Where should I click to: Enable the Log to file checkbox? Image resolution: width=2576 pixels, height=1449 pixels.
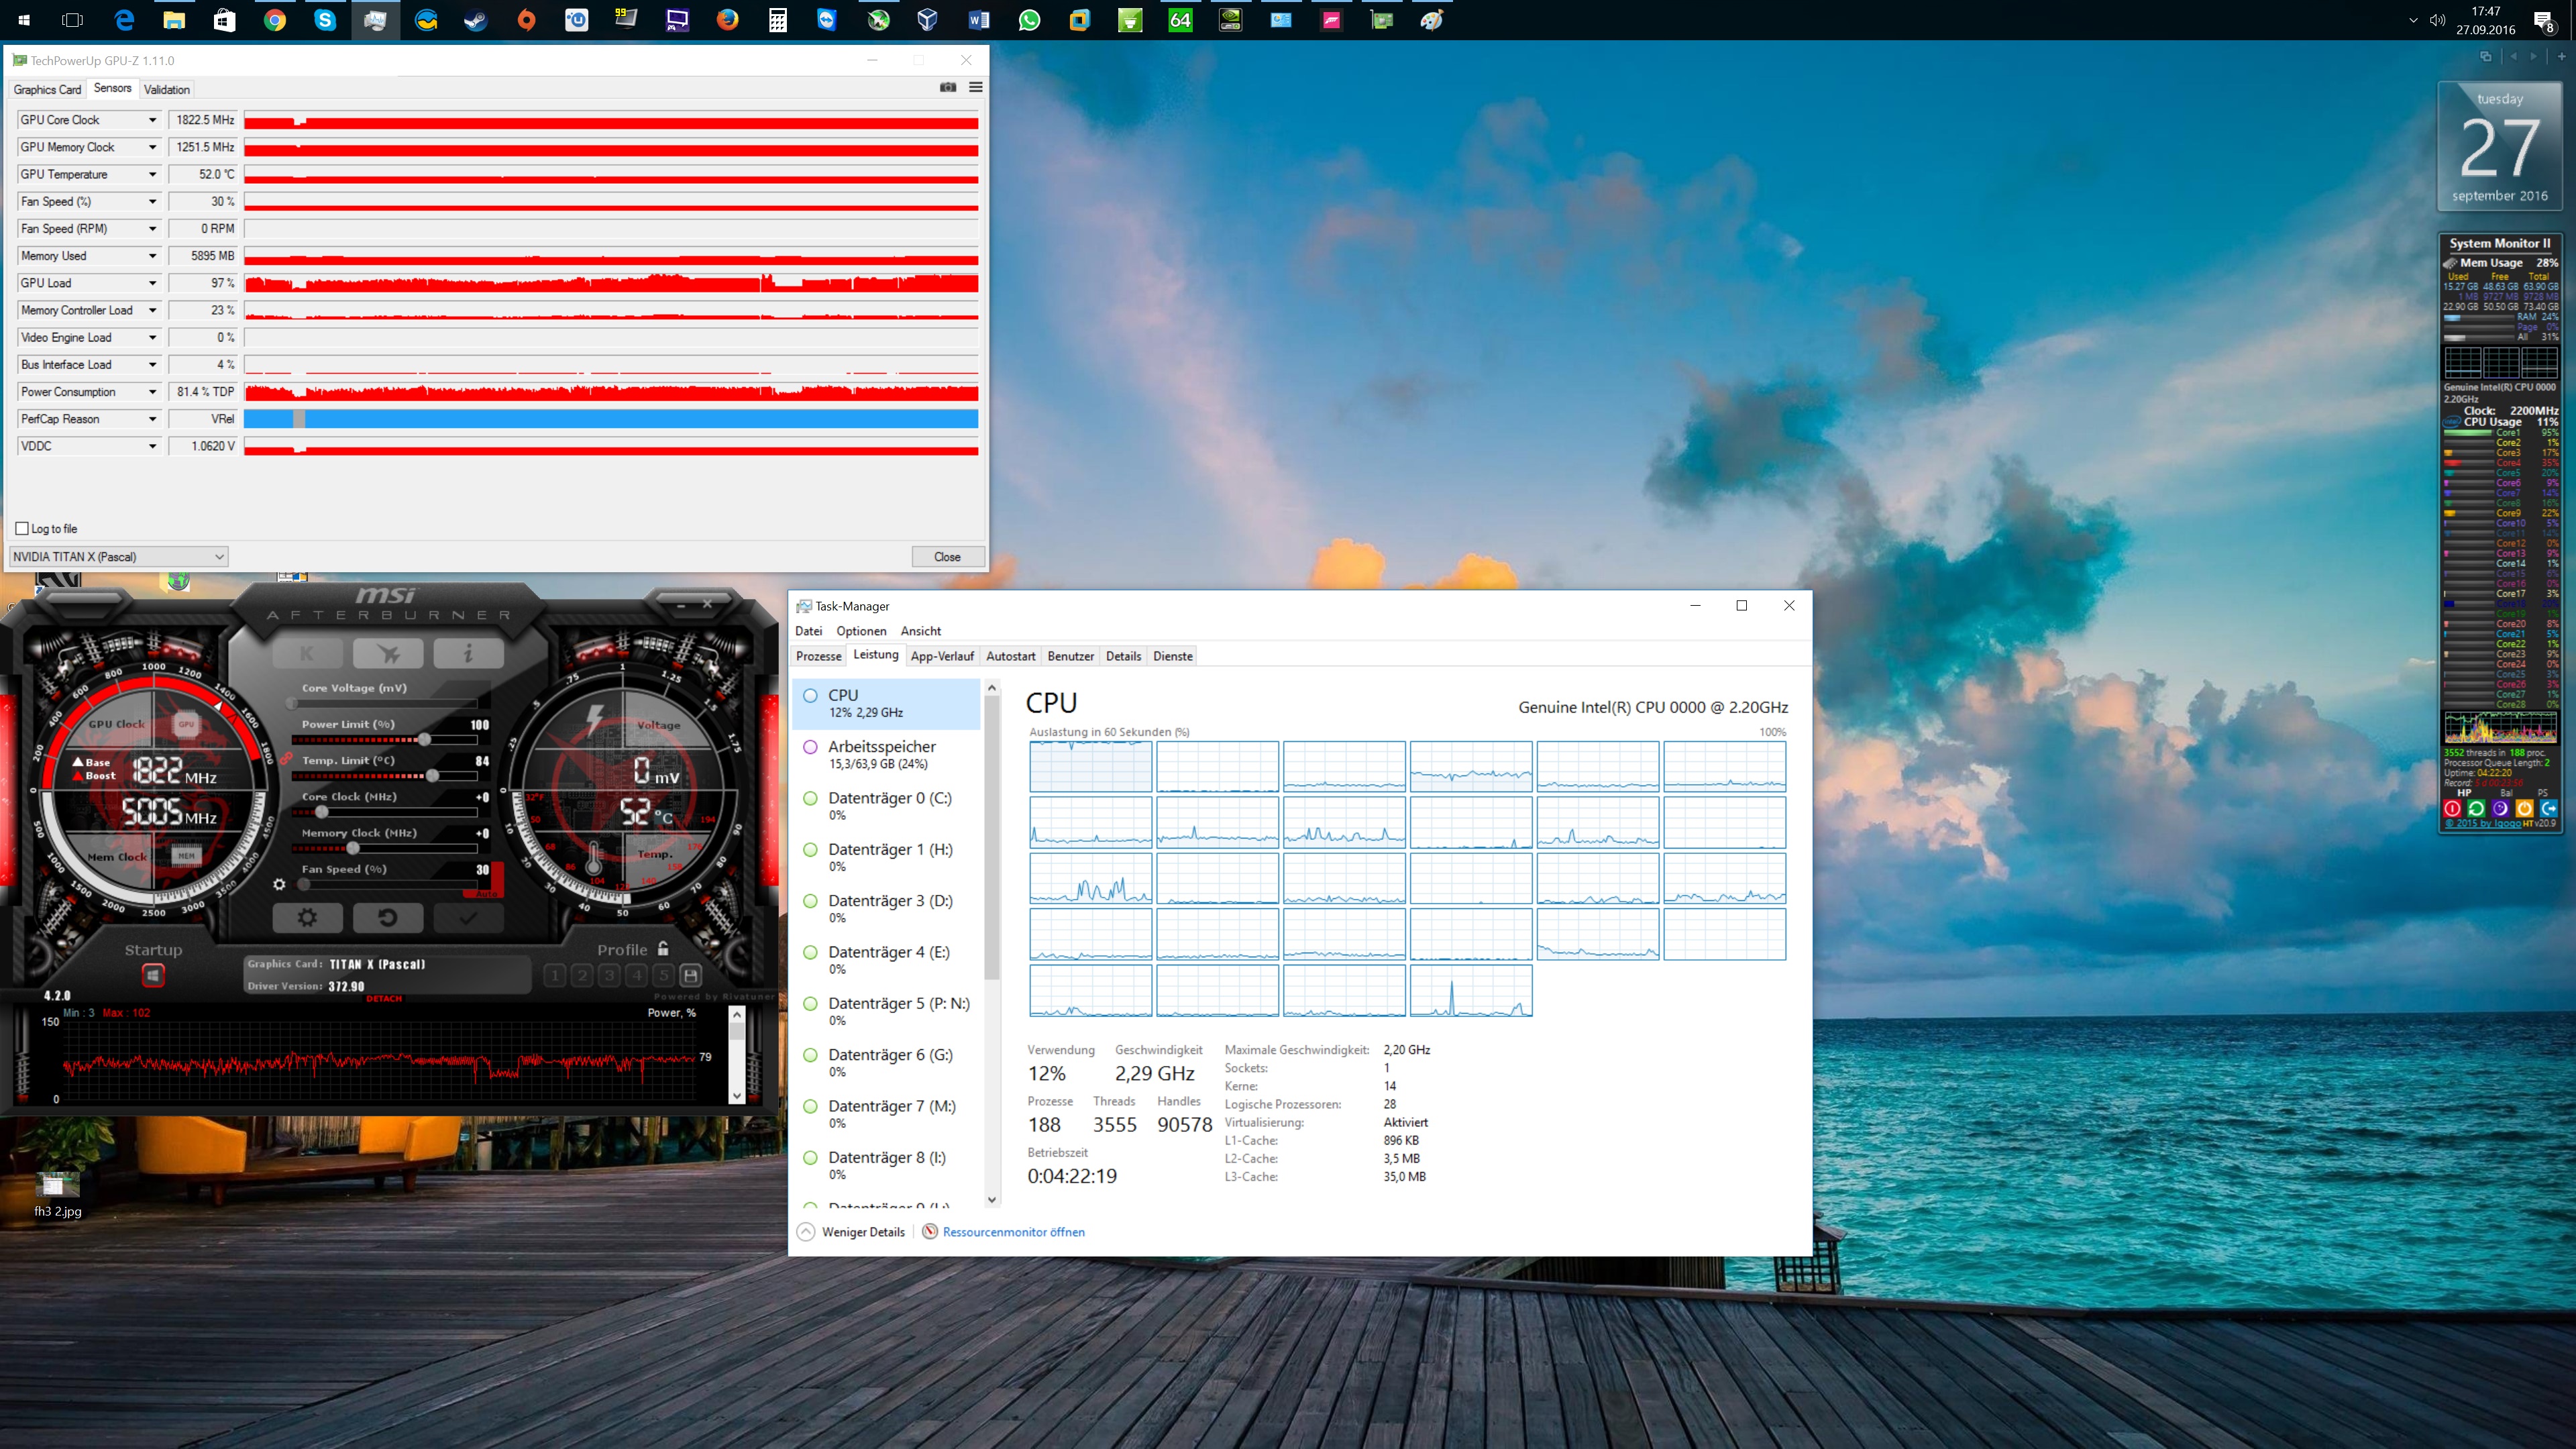coord(22,528)
